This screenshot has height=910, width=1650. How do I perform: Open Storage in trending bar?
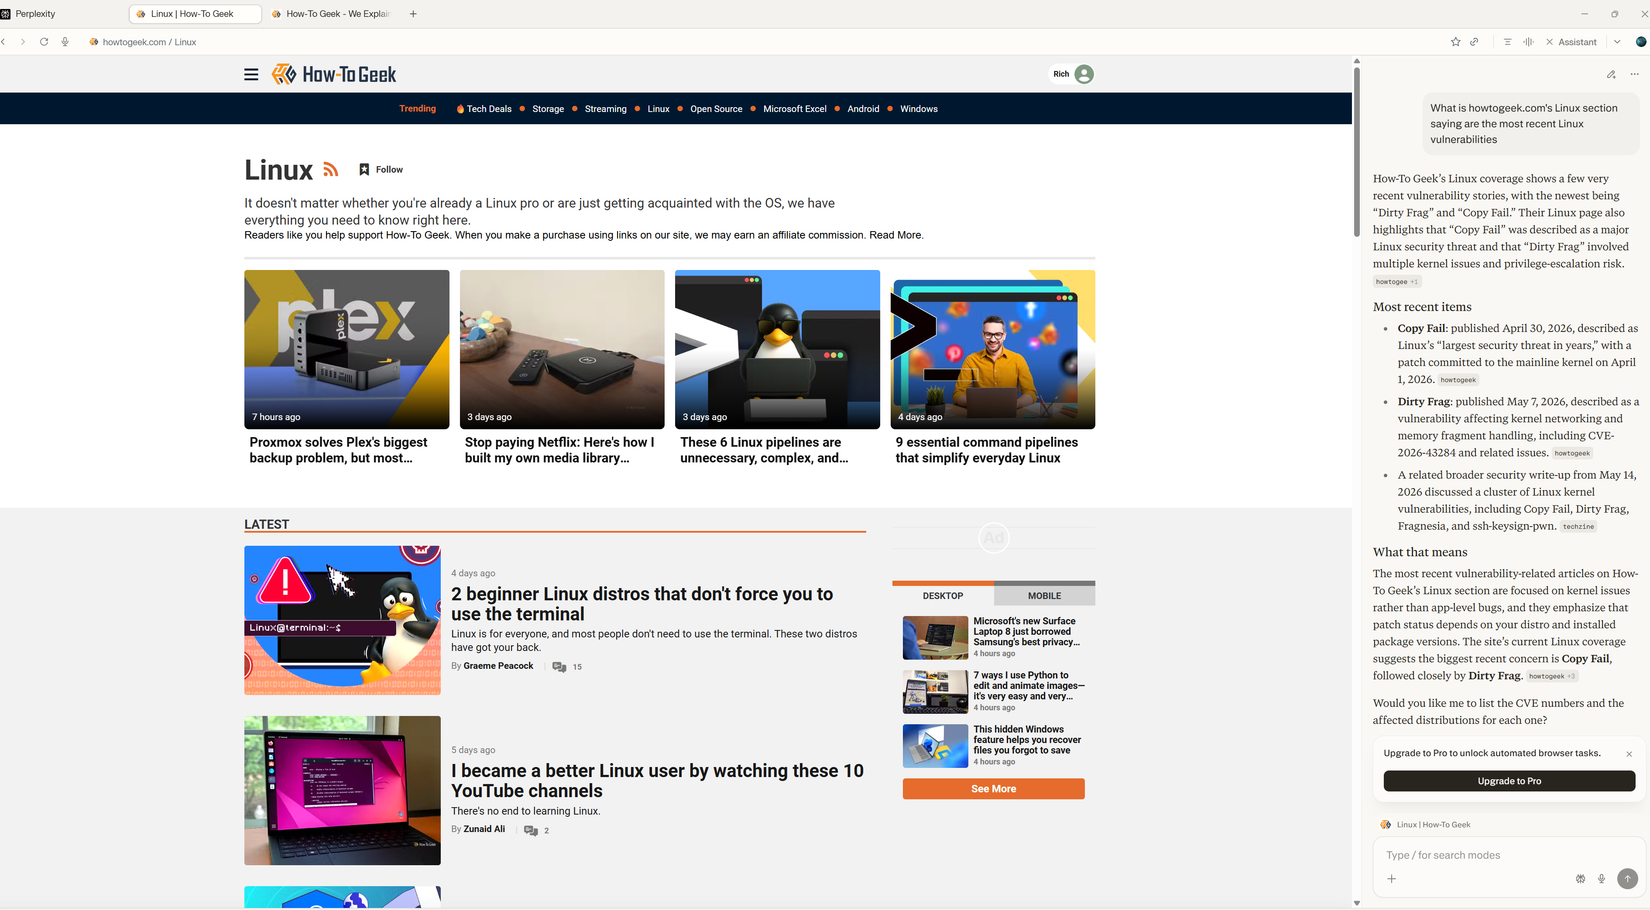pyautogui.click(x=548, y=109)
